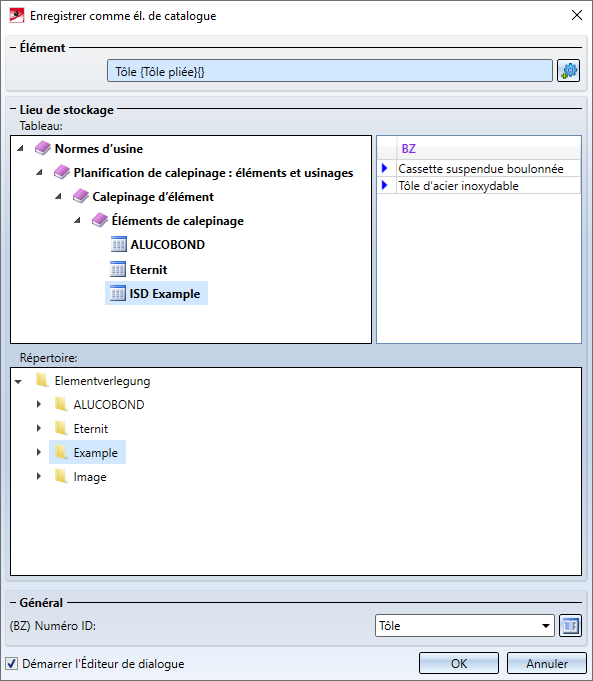Click the Example folder icon
Screen dimensions: 593x681
(x=61, y=453)
